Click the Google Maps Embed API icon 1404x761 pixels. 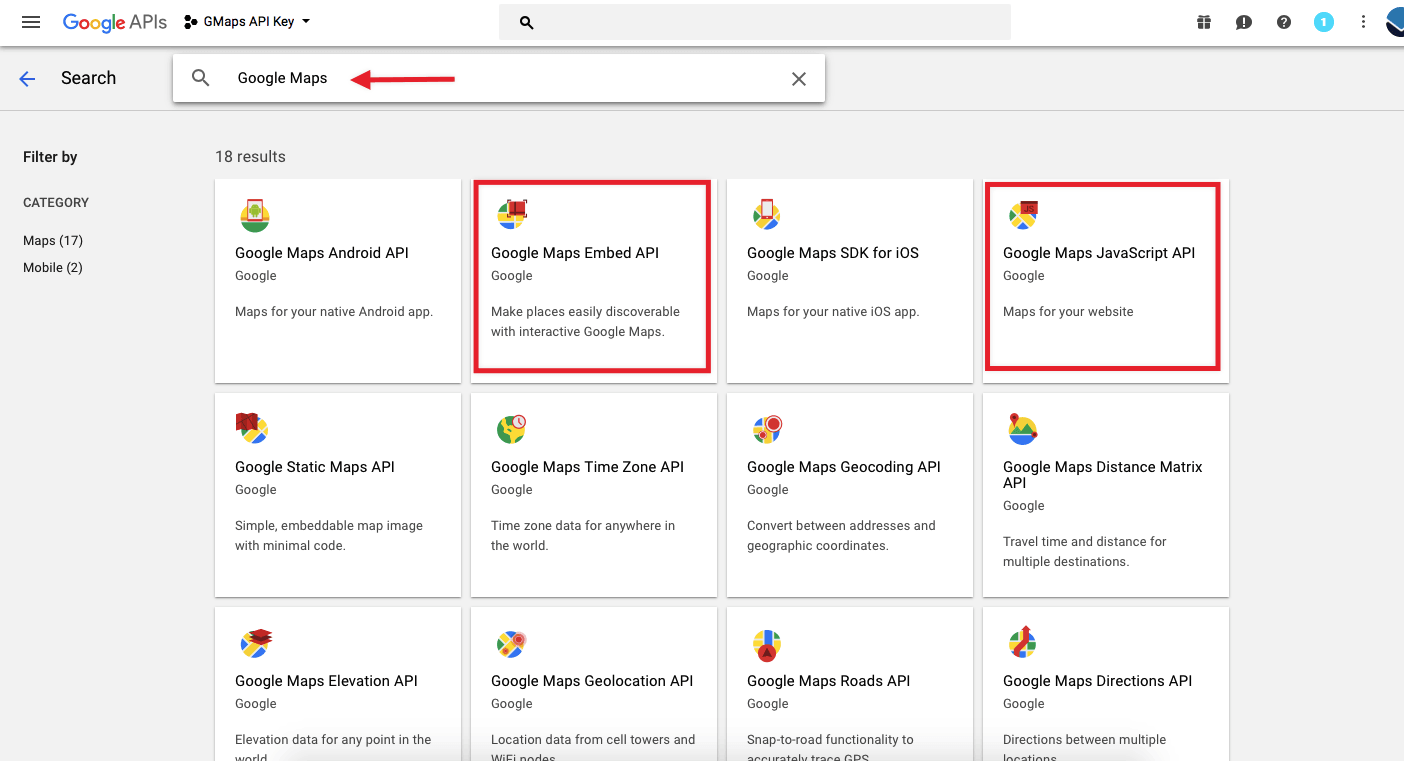point(511,215)
